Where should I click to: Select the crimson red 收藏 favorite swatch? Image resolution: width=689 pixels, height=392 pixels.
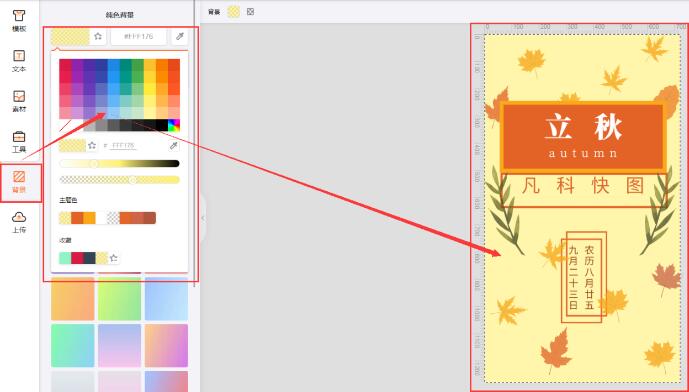coord(77,258)
